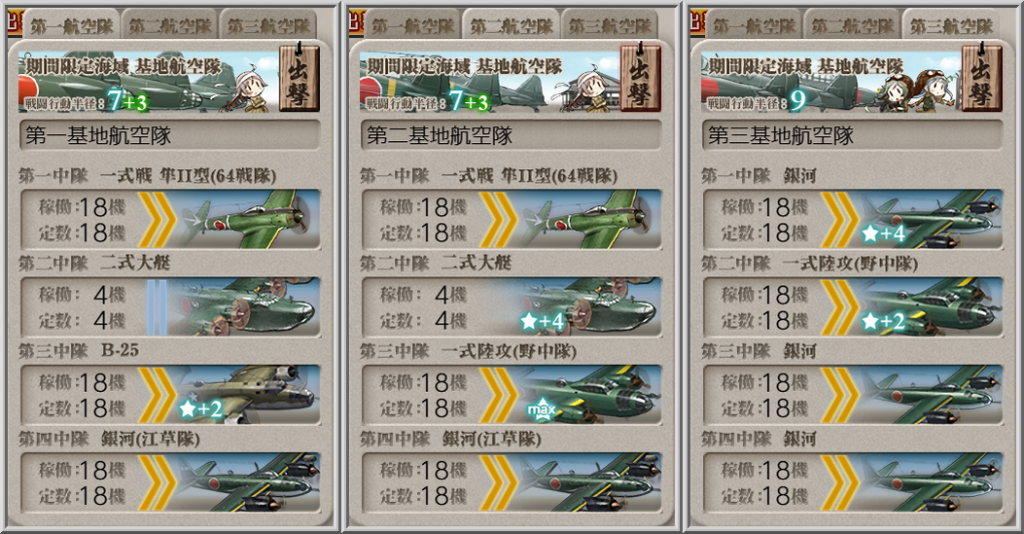Click the second air corps banner with 7+3 radius
The image size is (1024, 534).
[488, 81]
